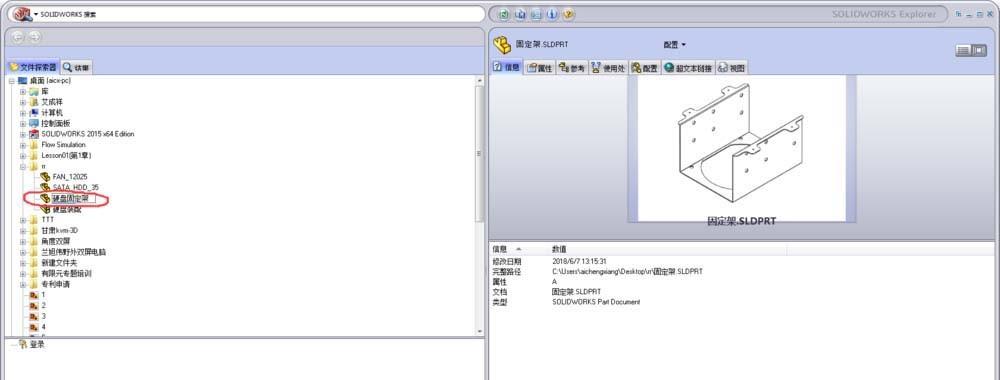Screen dimensions: 1000x380
Task: Click the options icon next to the info icon
Action: pos(536,14)
